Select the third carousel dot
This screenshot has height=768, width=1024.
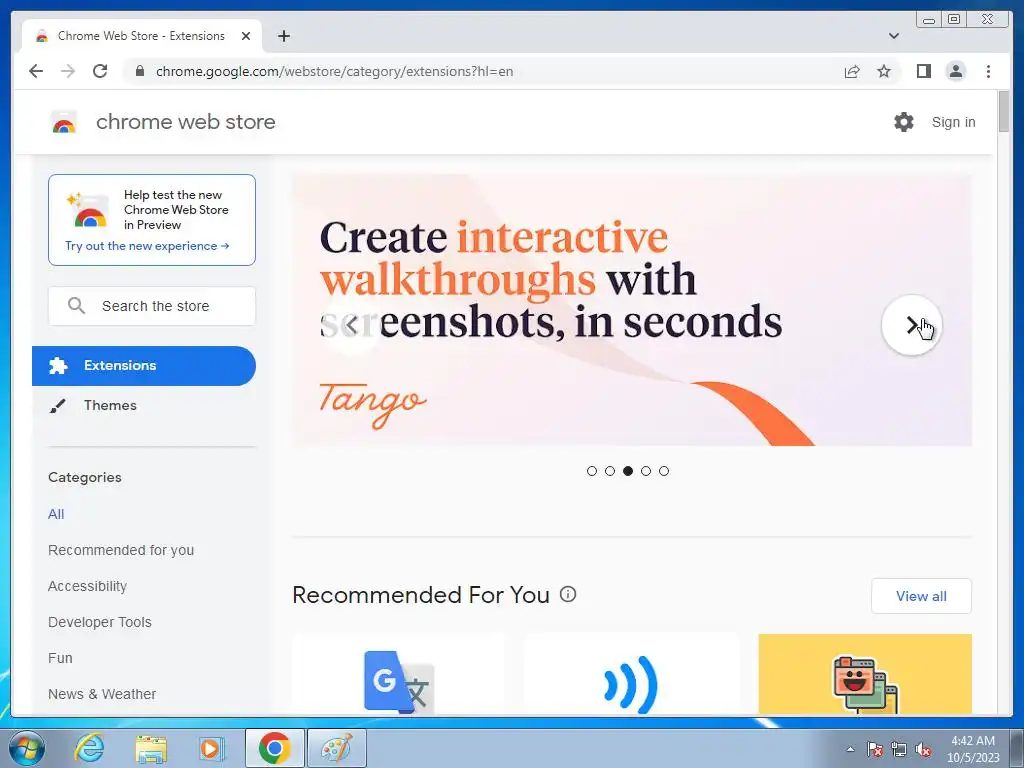(628, 471)
